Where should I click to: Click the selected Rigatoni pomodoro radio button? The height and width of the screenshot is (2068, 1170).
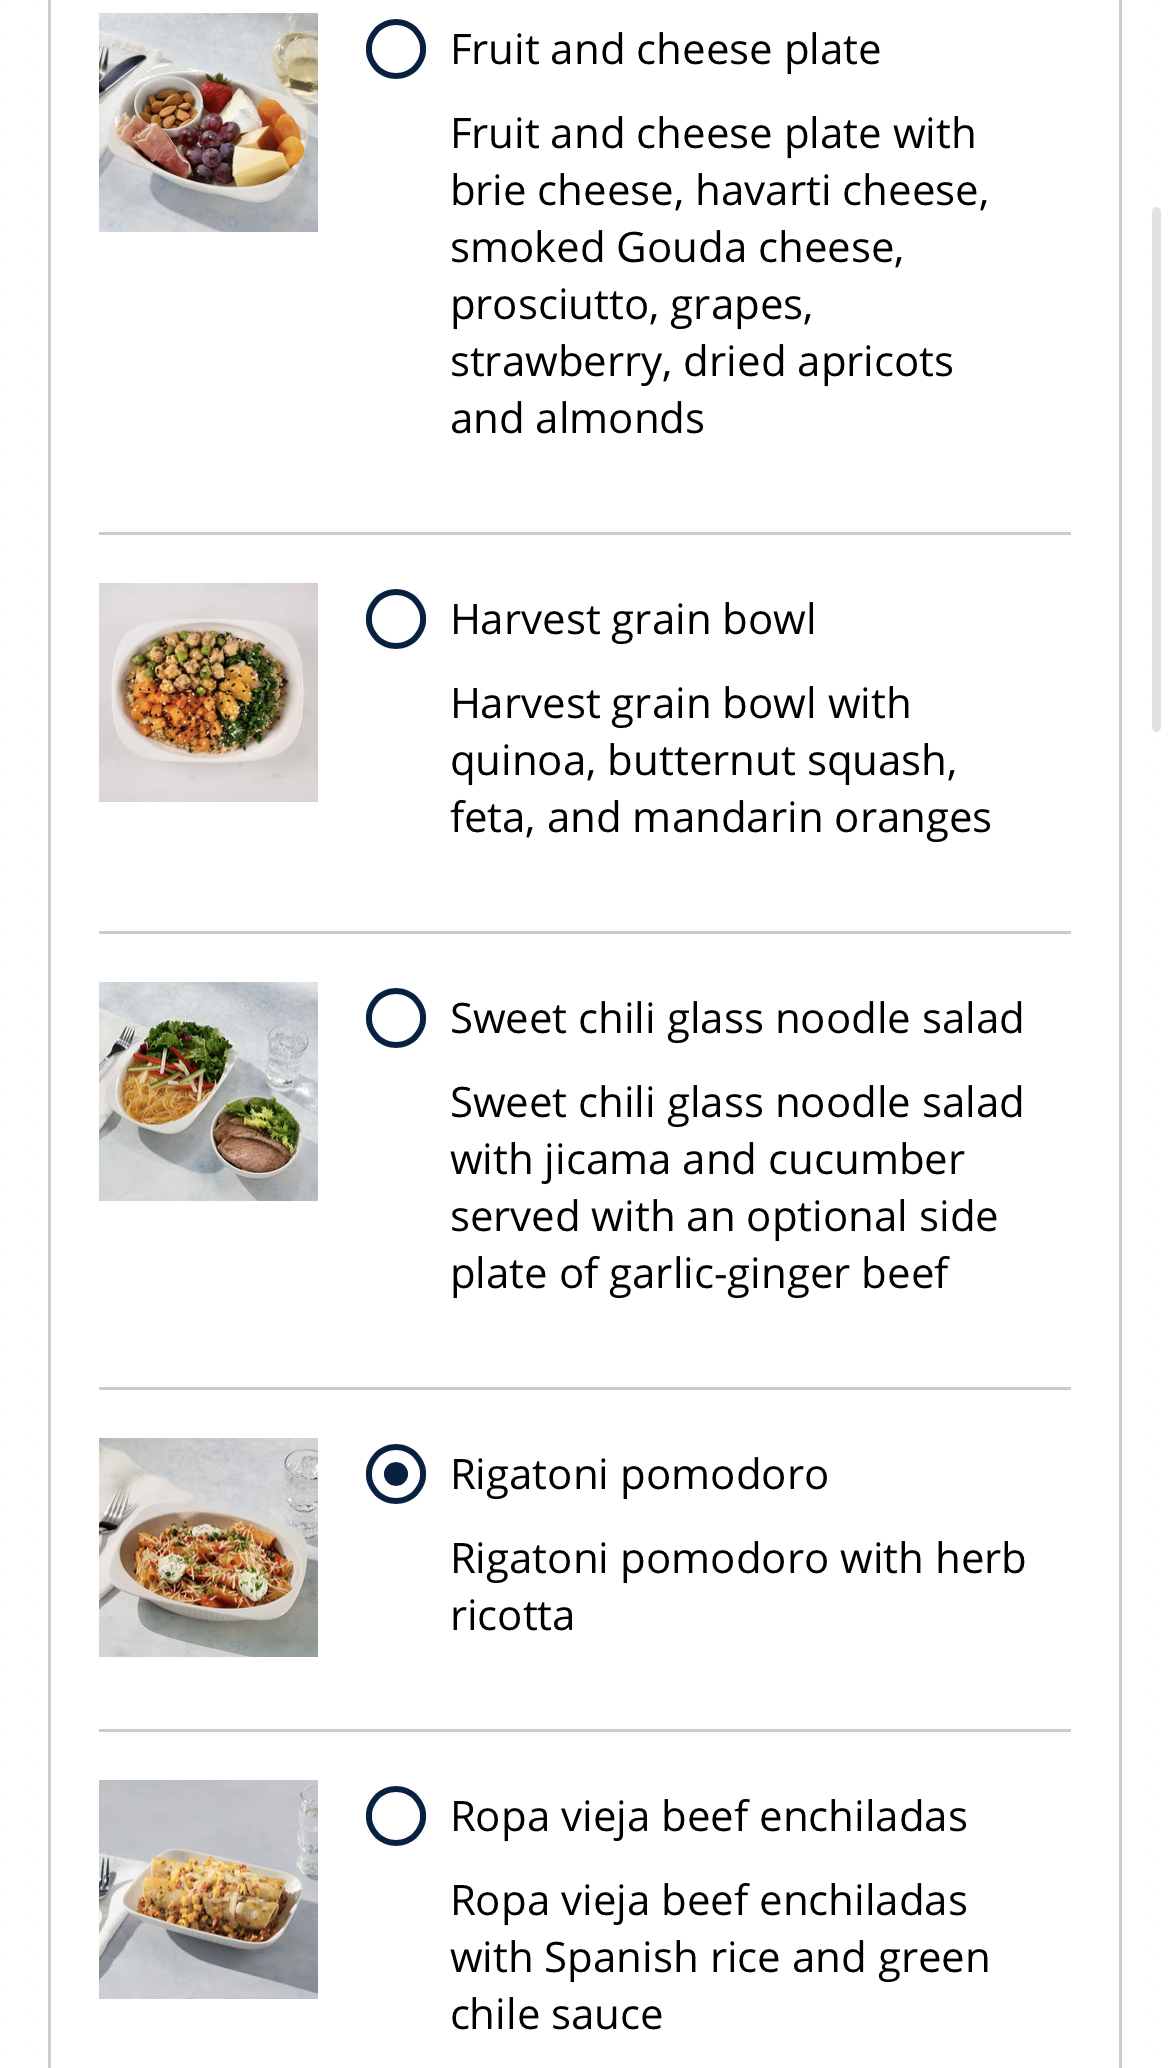point(396,1474)
